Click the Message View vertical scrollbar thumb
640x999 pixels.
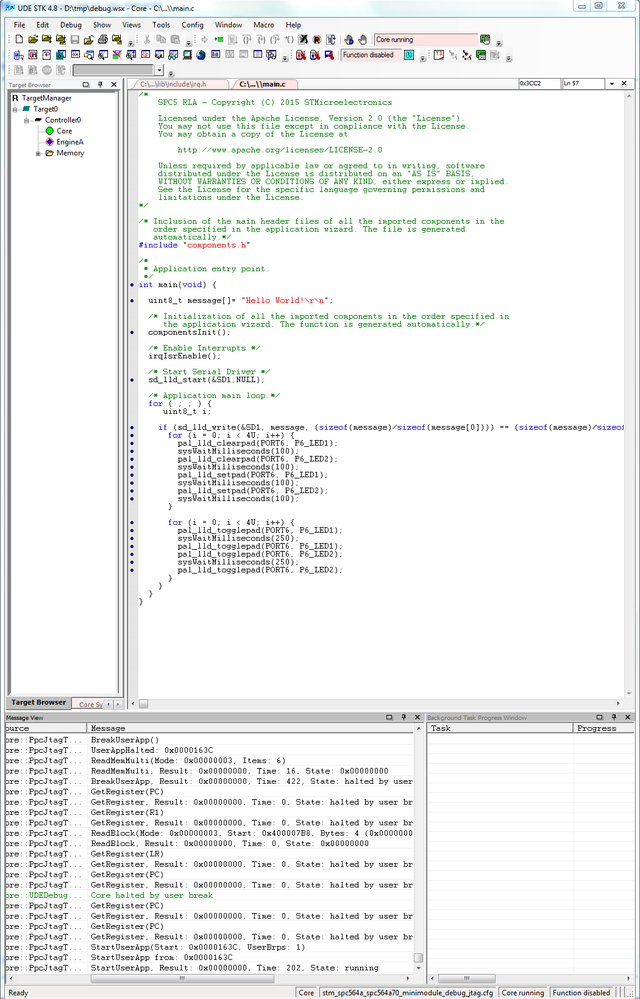(x=418, y=958)
